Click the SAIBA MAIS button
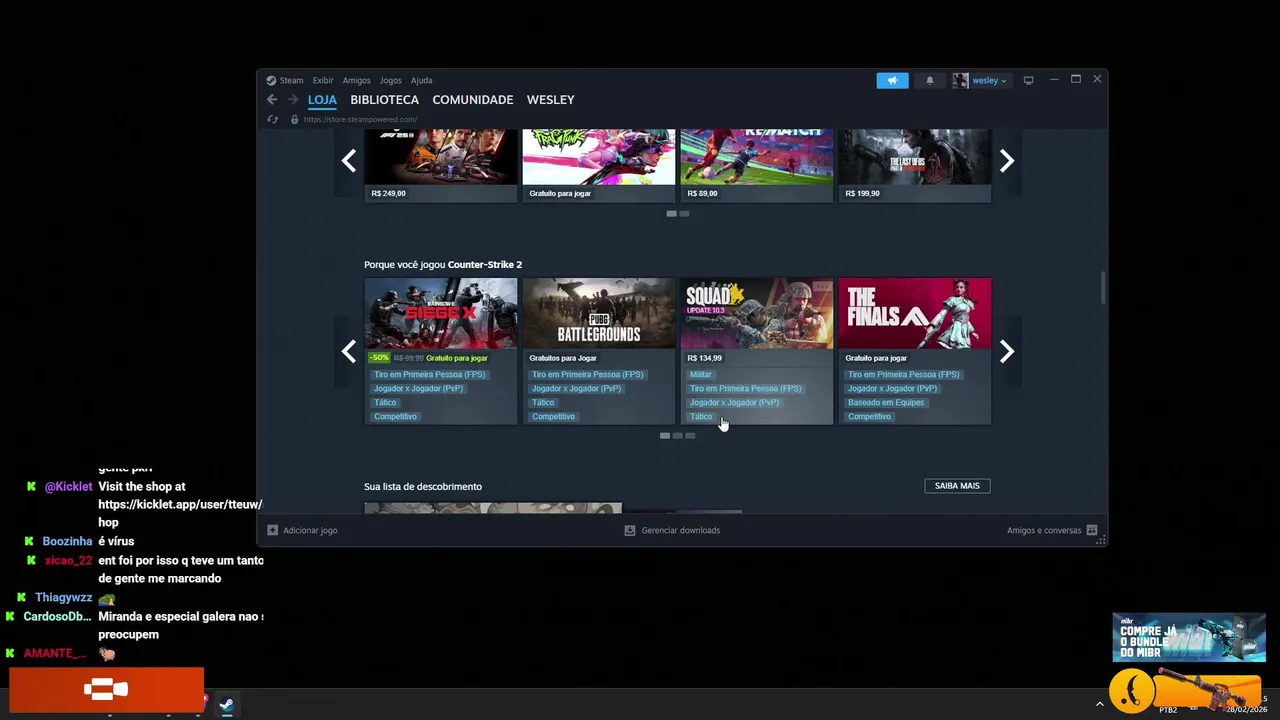This screenshot has width=1280, height=720. click(x=957, y=486)
